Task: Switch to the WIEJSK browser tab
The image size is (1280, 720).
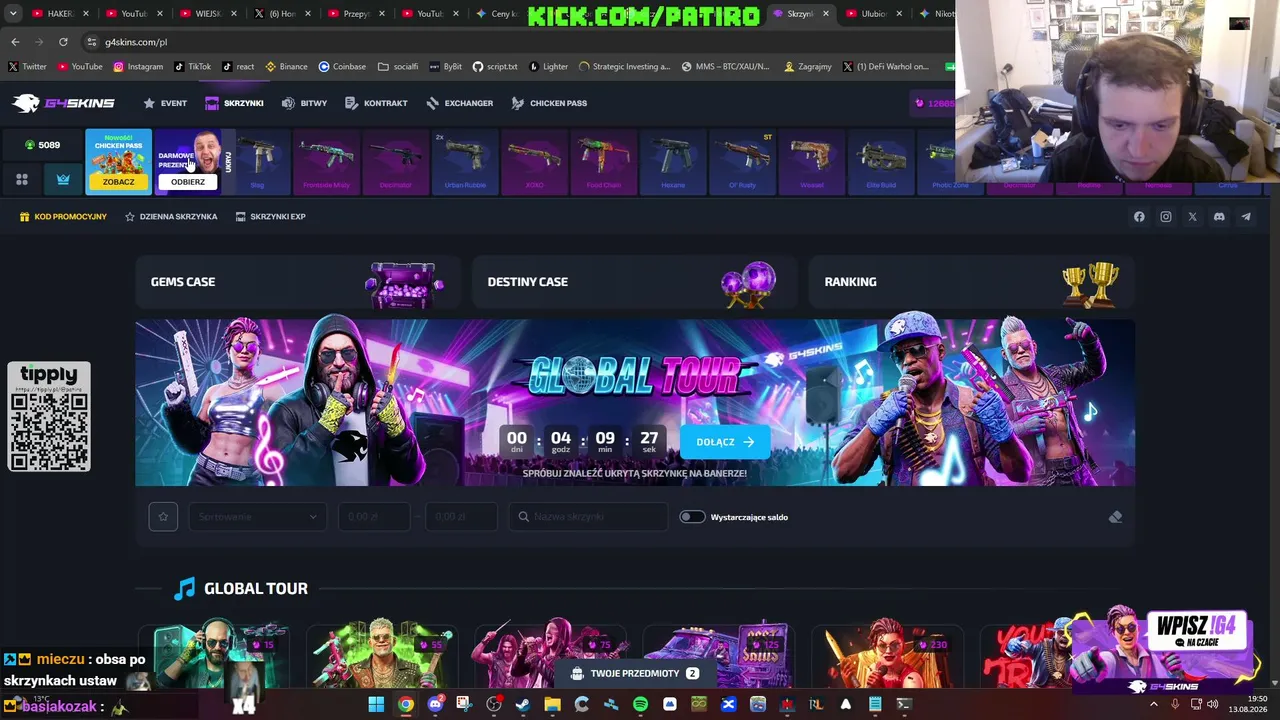Action: [x=208, y=14]
